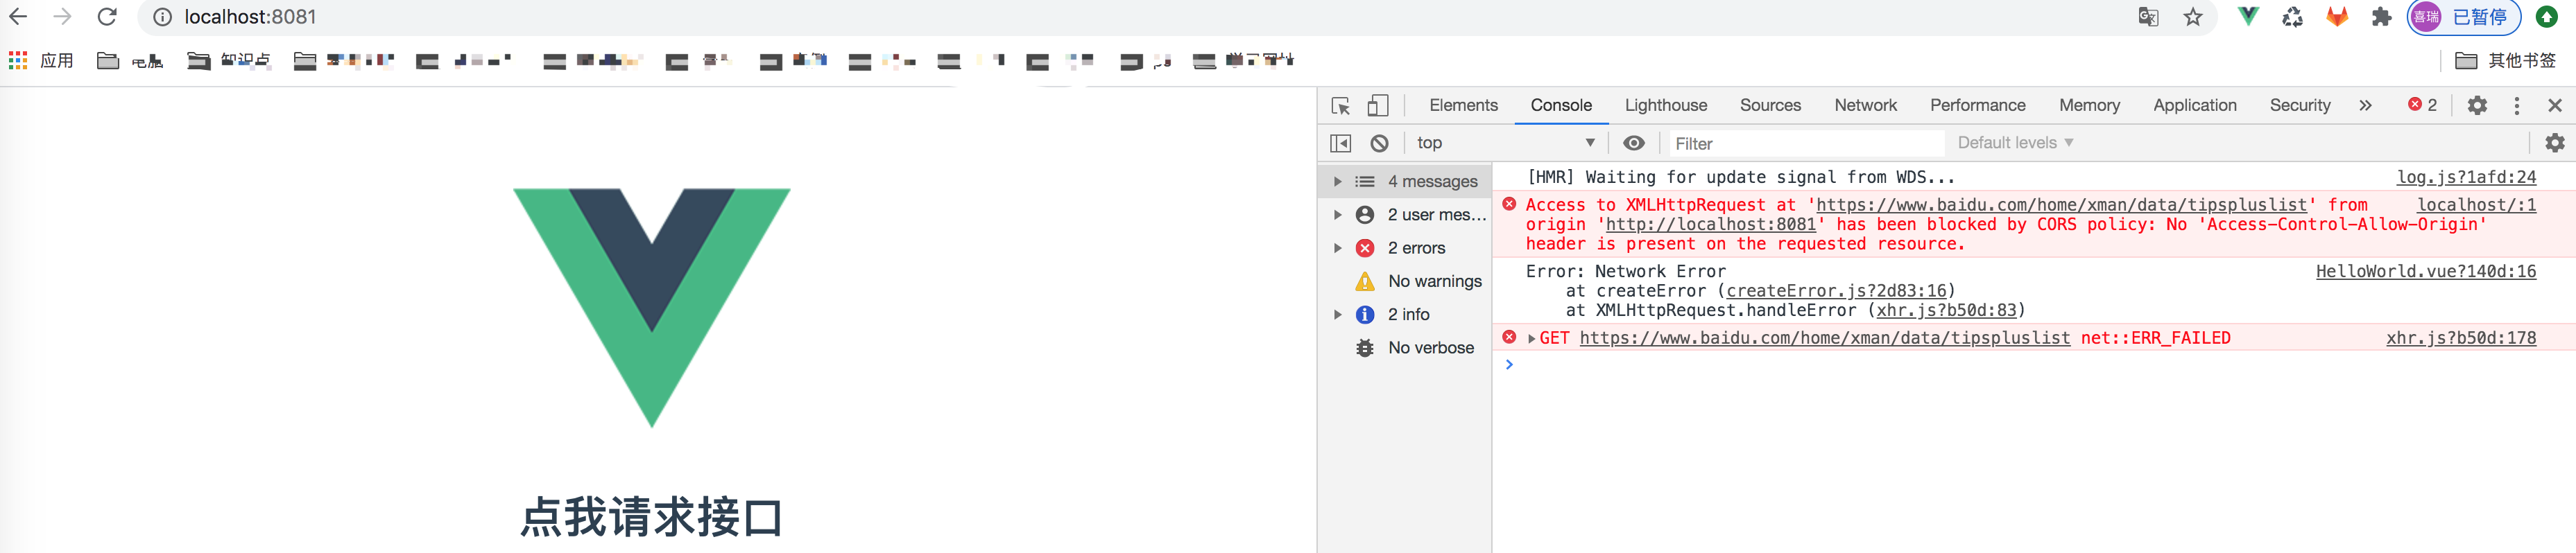Open the Vue devtools extension icon

(x=2248, y=17)
